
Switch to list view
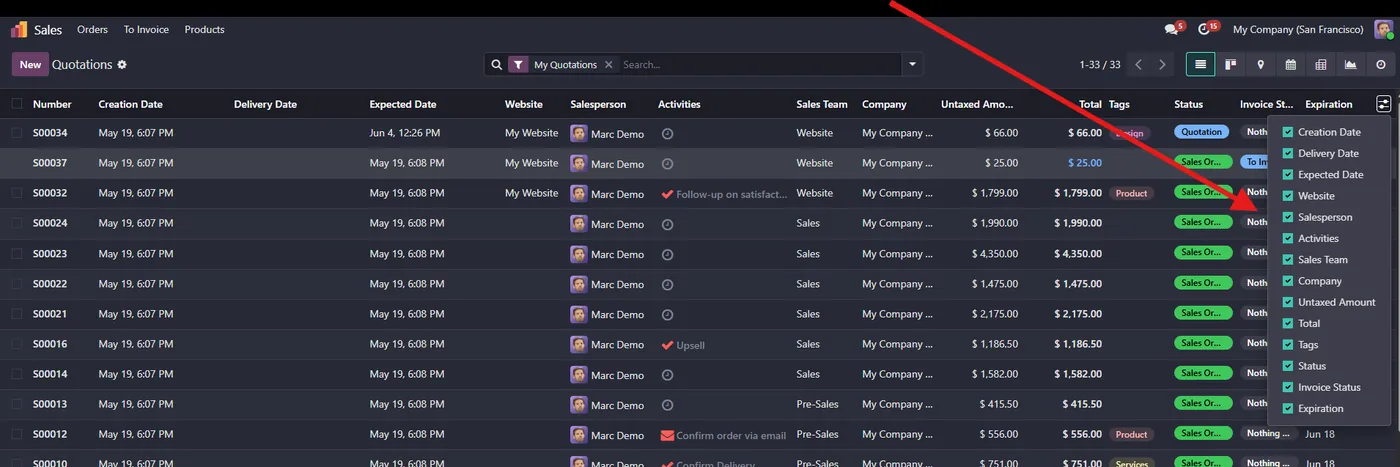pyautogui.click(x=1201, y=64)
